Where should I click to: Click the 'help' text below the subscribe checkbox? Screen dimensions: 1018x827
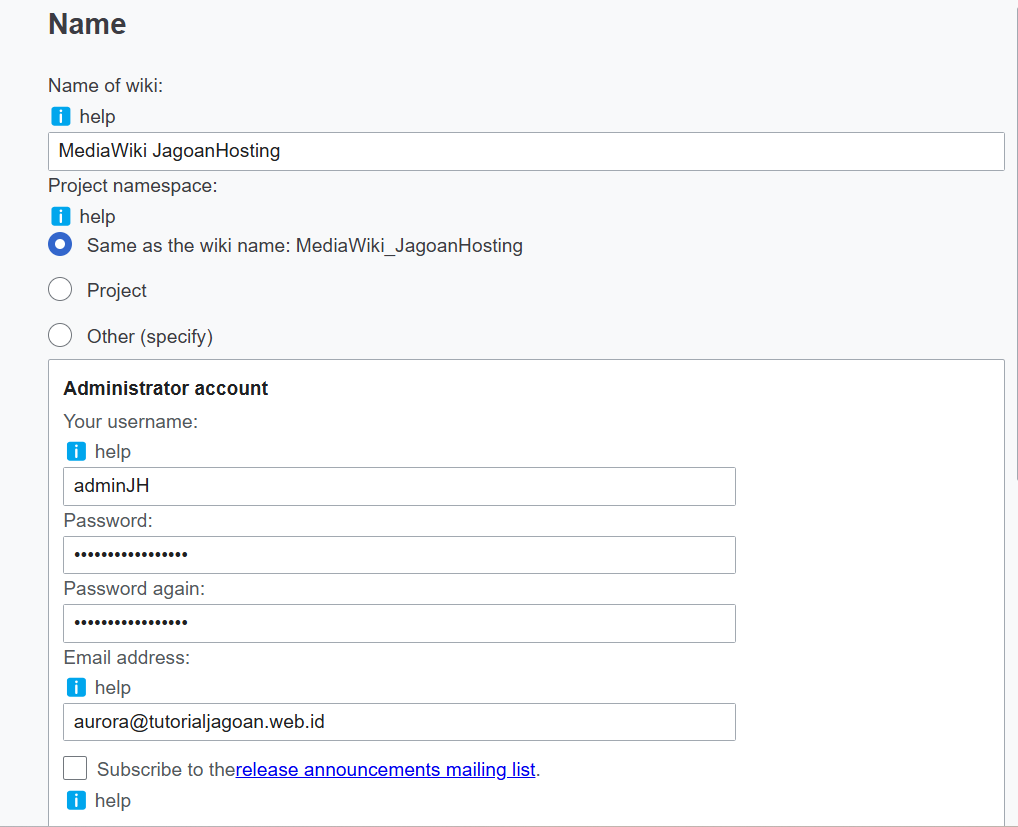click(113, 800)
